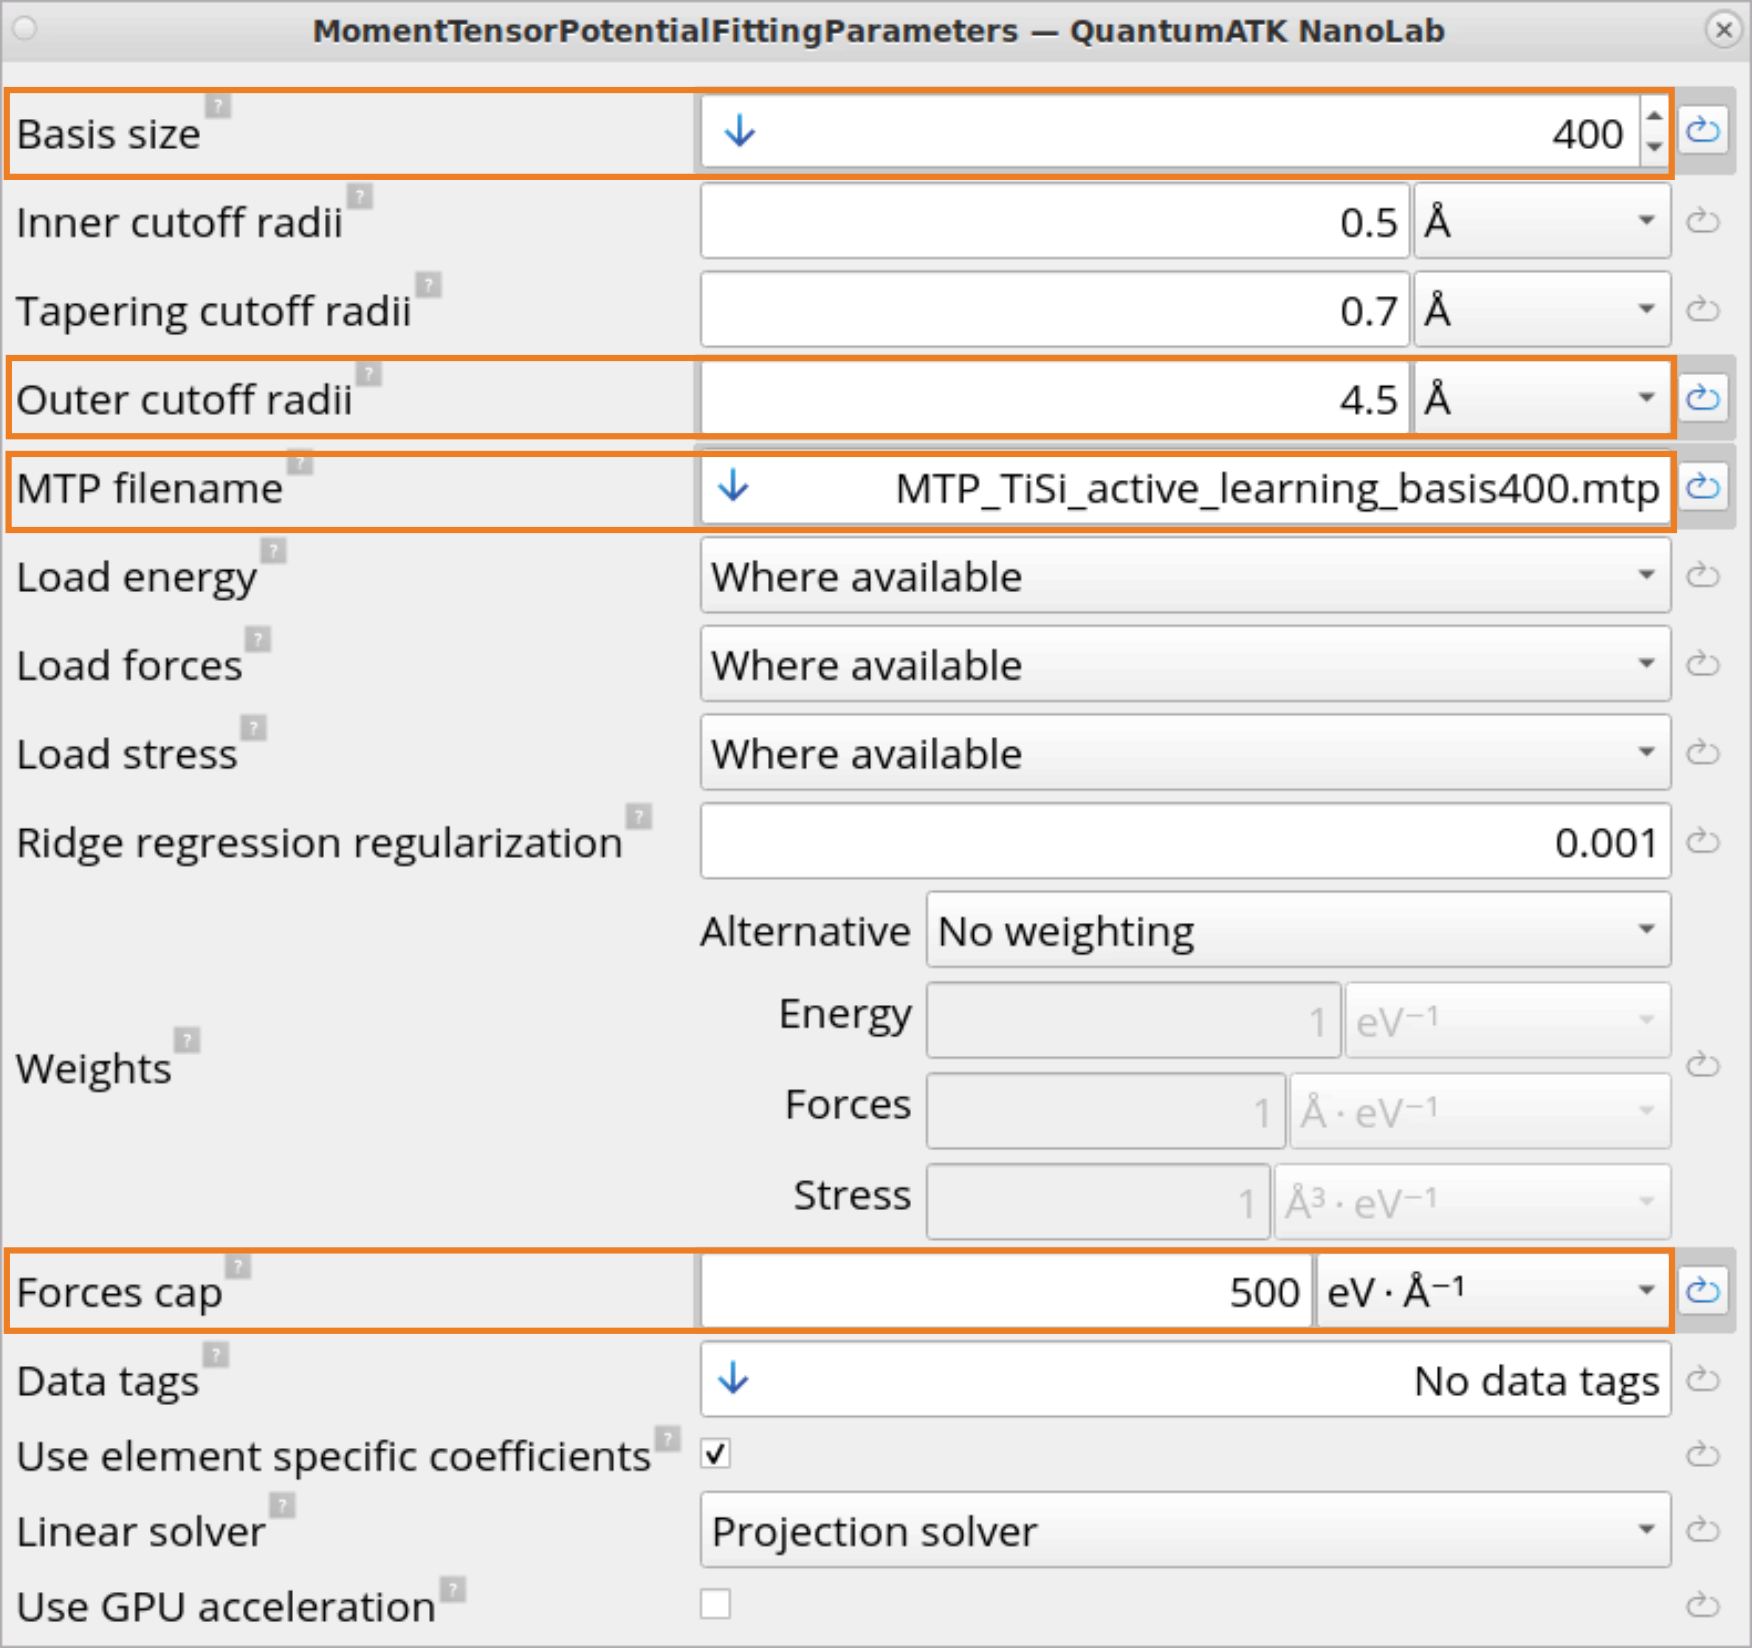Image resolution: width=1752 pixels, height=1648 pixels.
Task: Decrease Basis size with down stepper
Action: point(1655,147)
